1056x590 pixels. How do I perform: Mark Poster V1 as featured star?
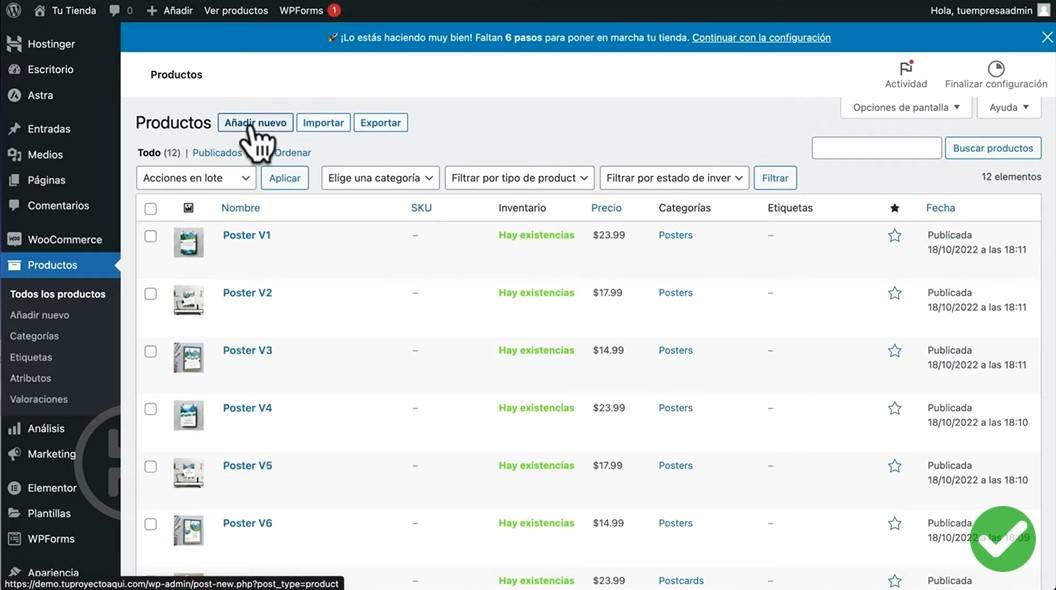[x=894, y=235]
